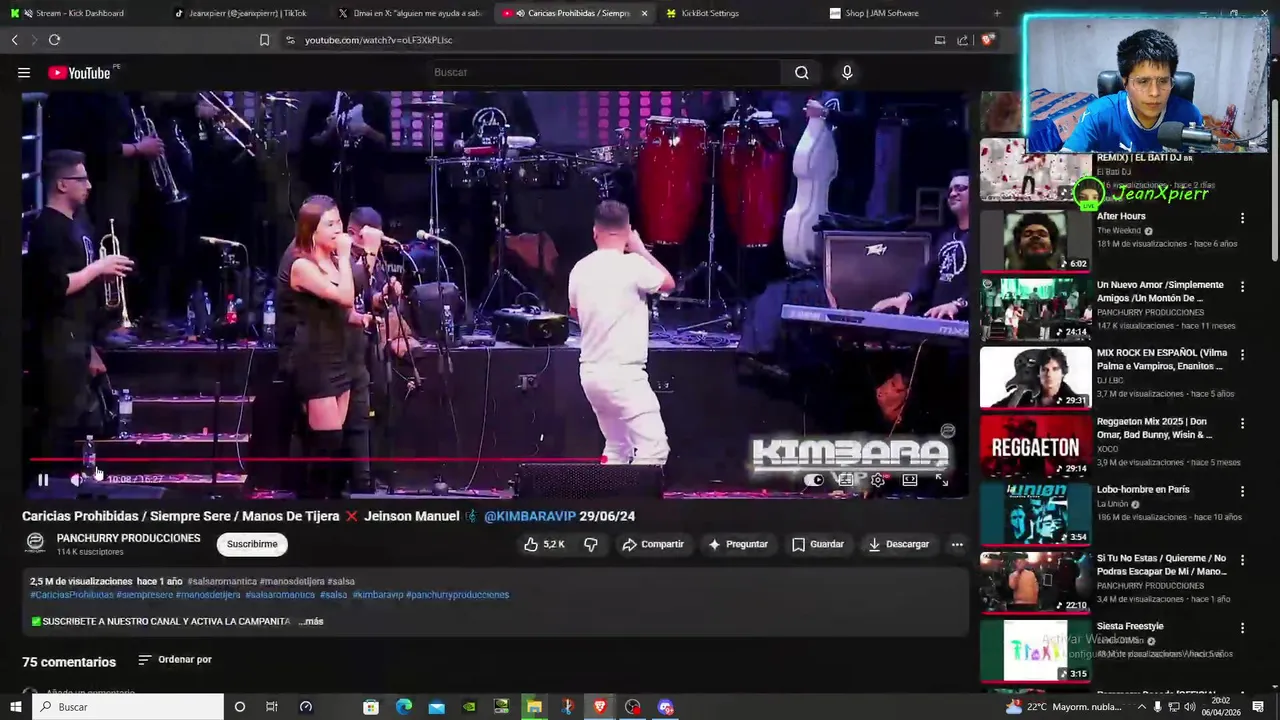
Task: Open Windows notification center icon
Action: pos(1258,707)
